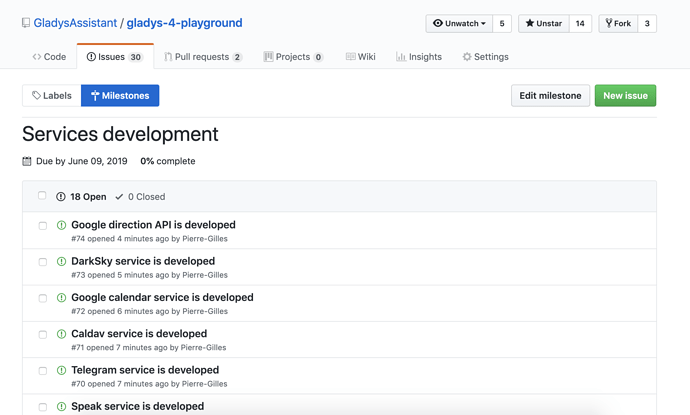The width and height of the screenshot is (690, 415).
Task: Unstar the repository
Action: pos(544,23)
